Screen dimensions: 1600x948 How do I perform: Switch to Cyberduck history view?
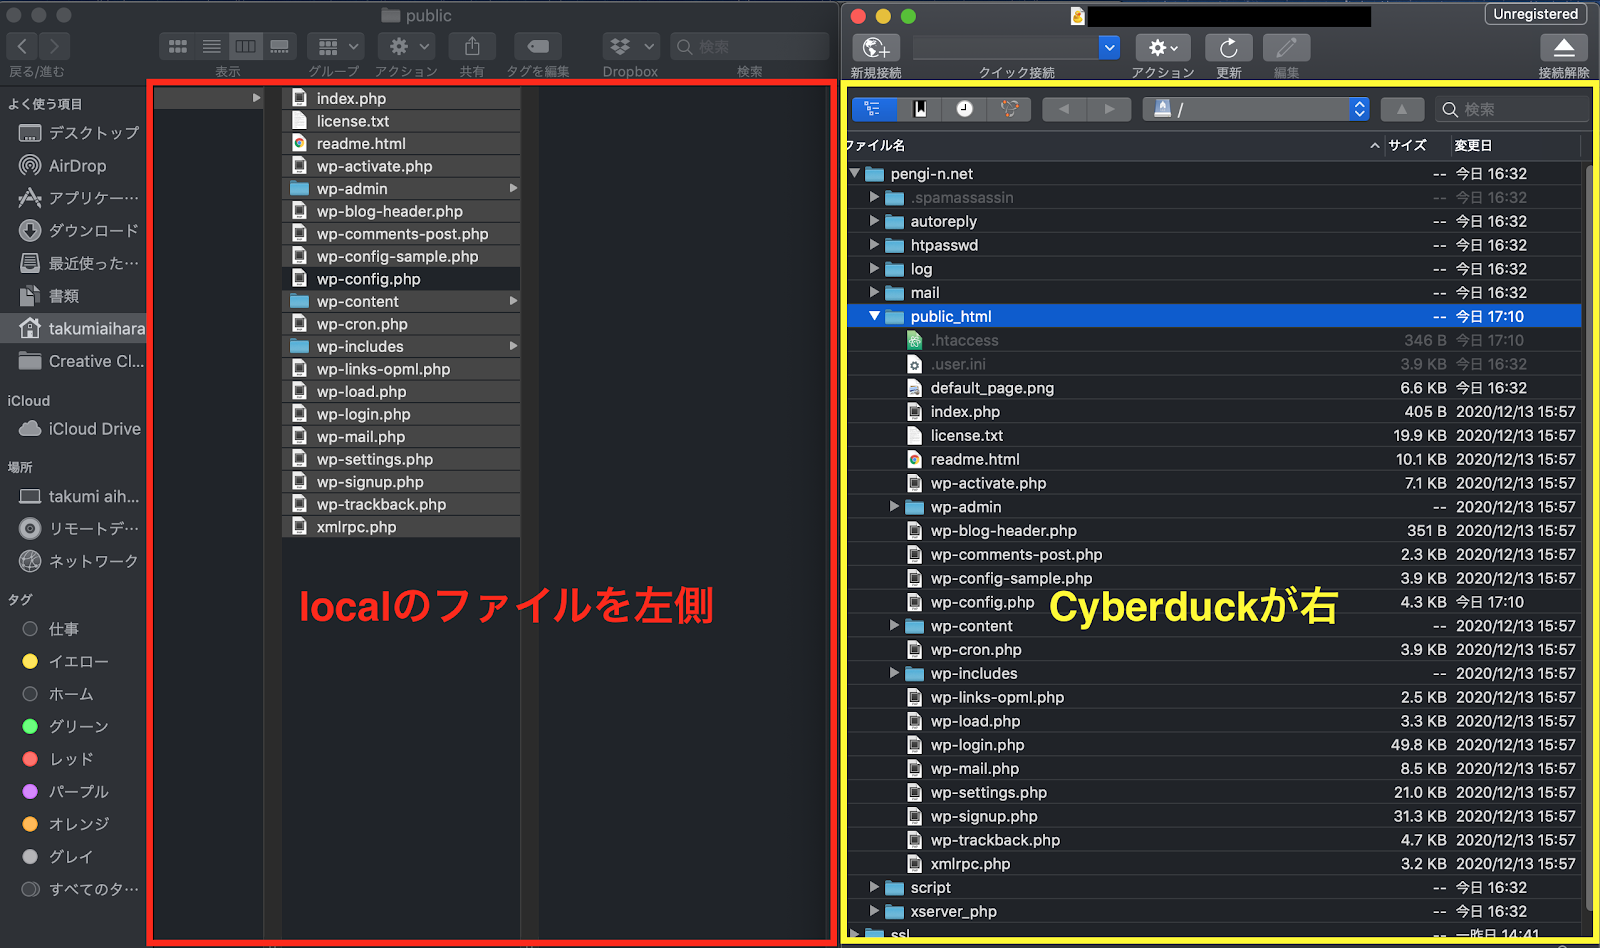point(965,109)
